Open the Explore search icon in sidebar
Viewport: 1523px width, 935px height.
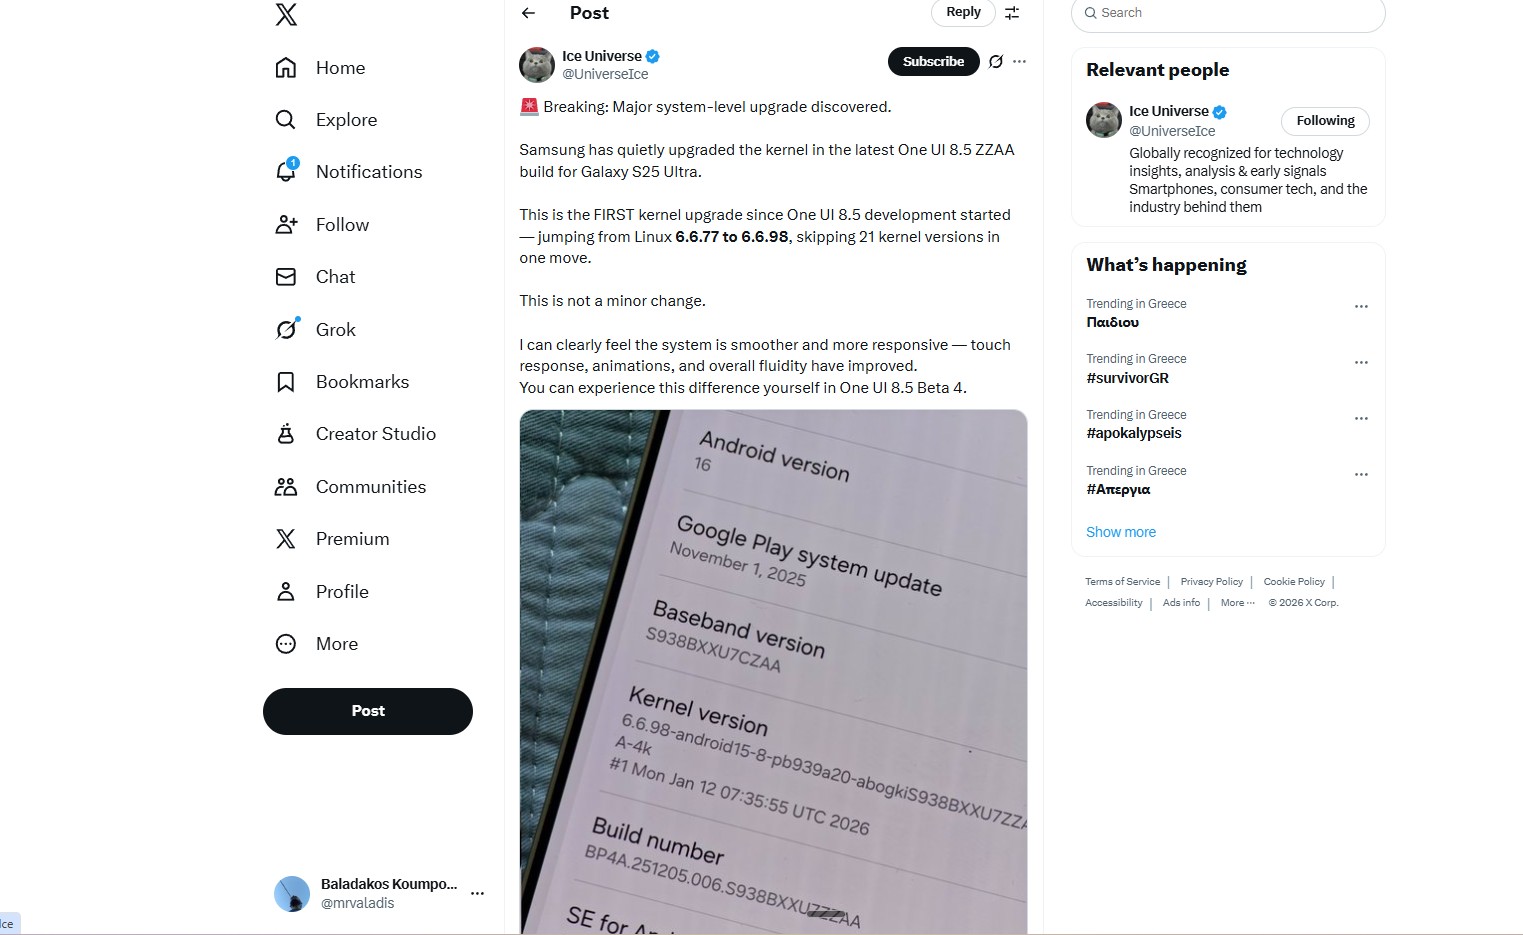tap(286, 120)
